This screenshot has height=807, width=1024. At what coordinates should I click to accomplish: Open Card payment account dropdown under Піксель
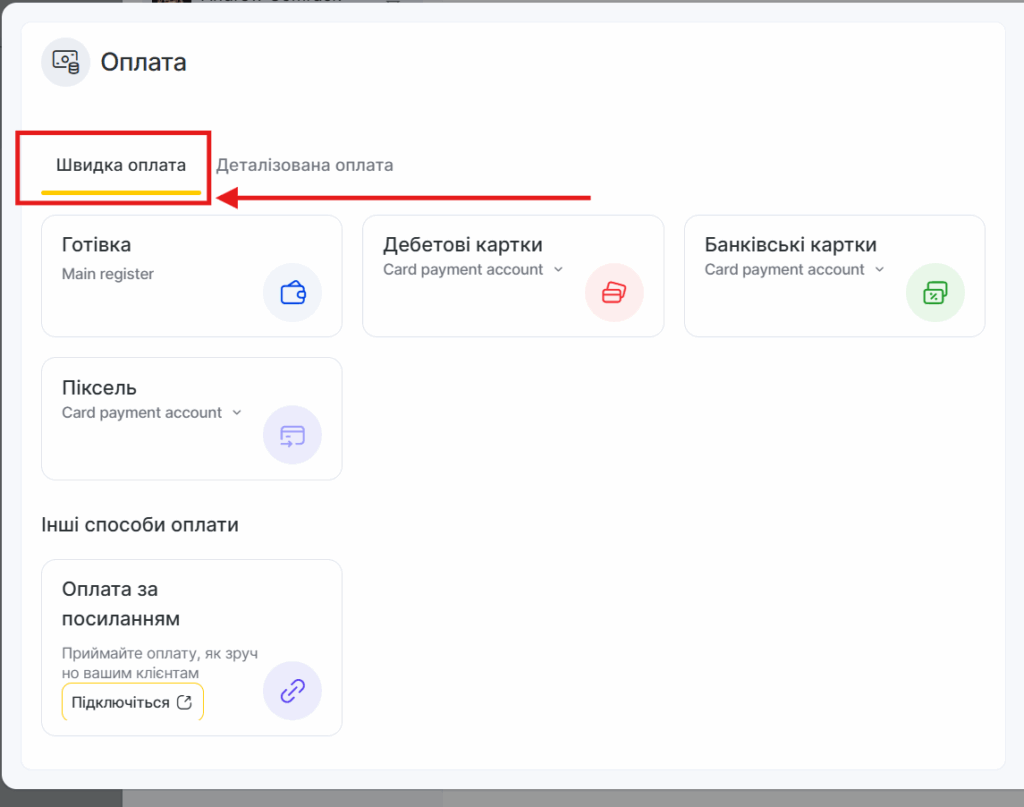point(237,412)
